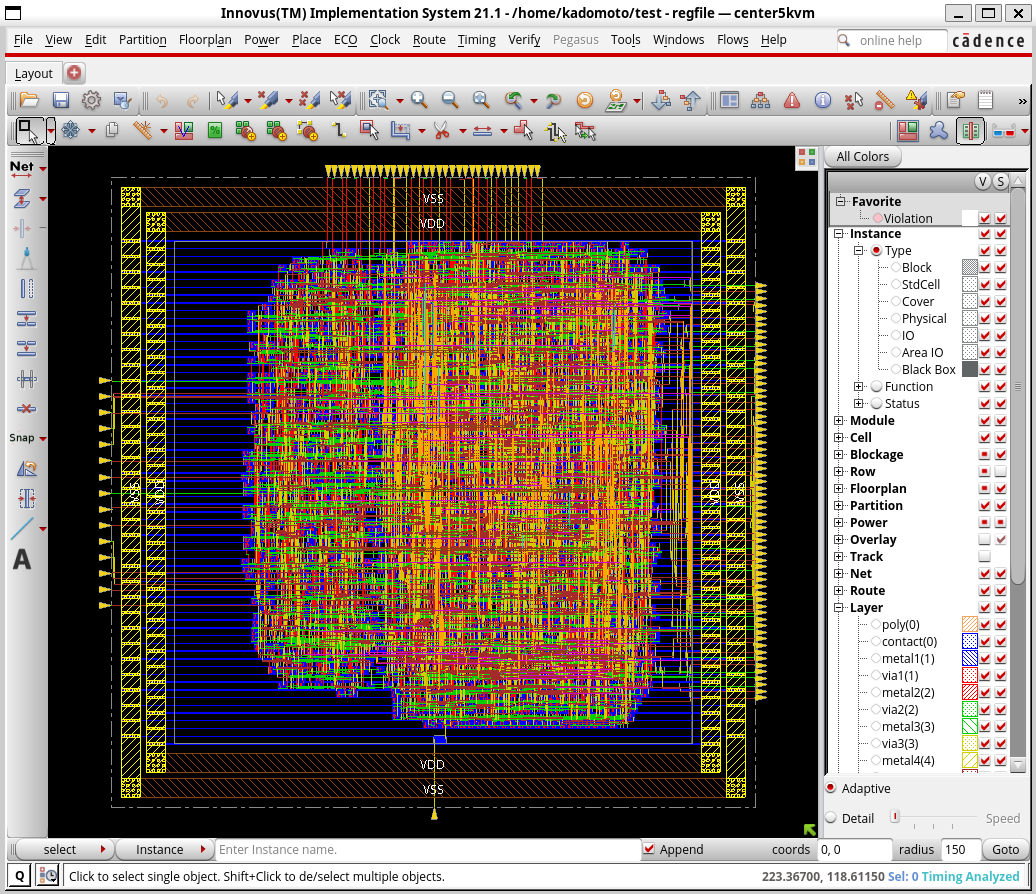
Task: Click the floorplan view red-green icon
Action: [908, 131]
